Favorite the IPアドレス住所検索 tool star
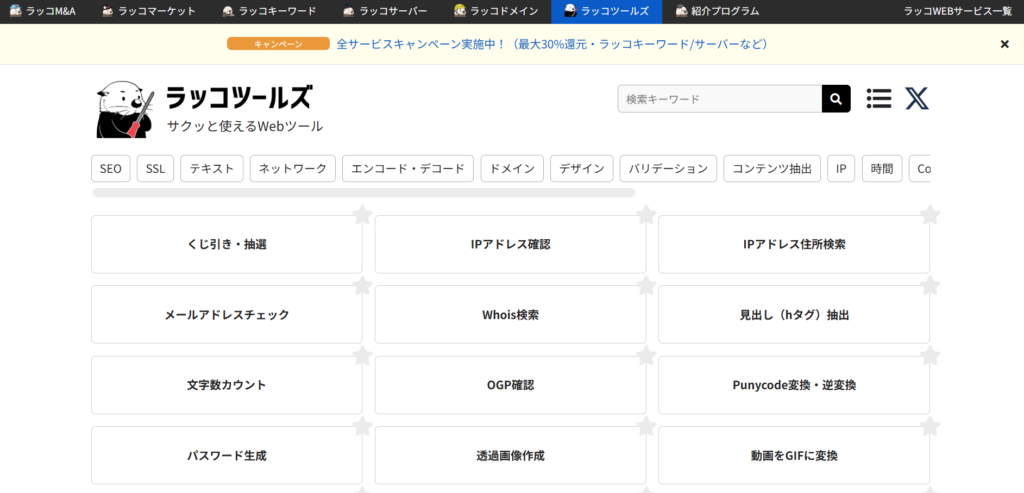Image resolution: width=1024 pixels, height=493 pixels. coord(930,214)
